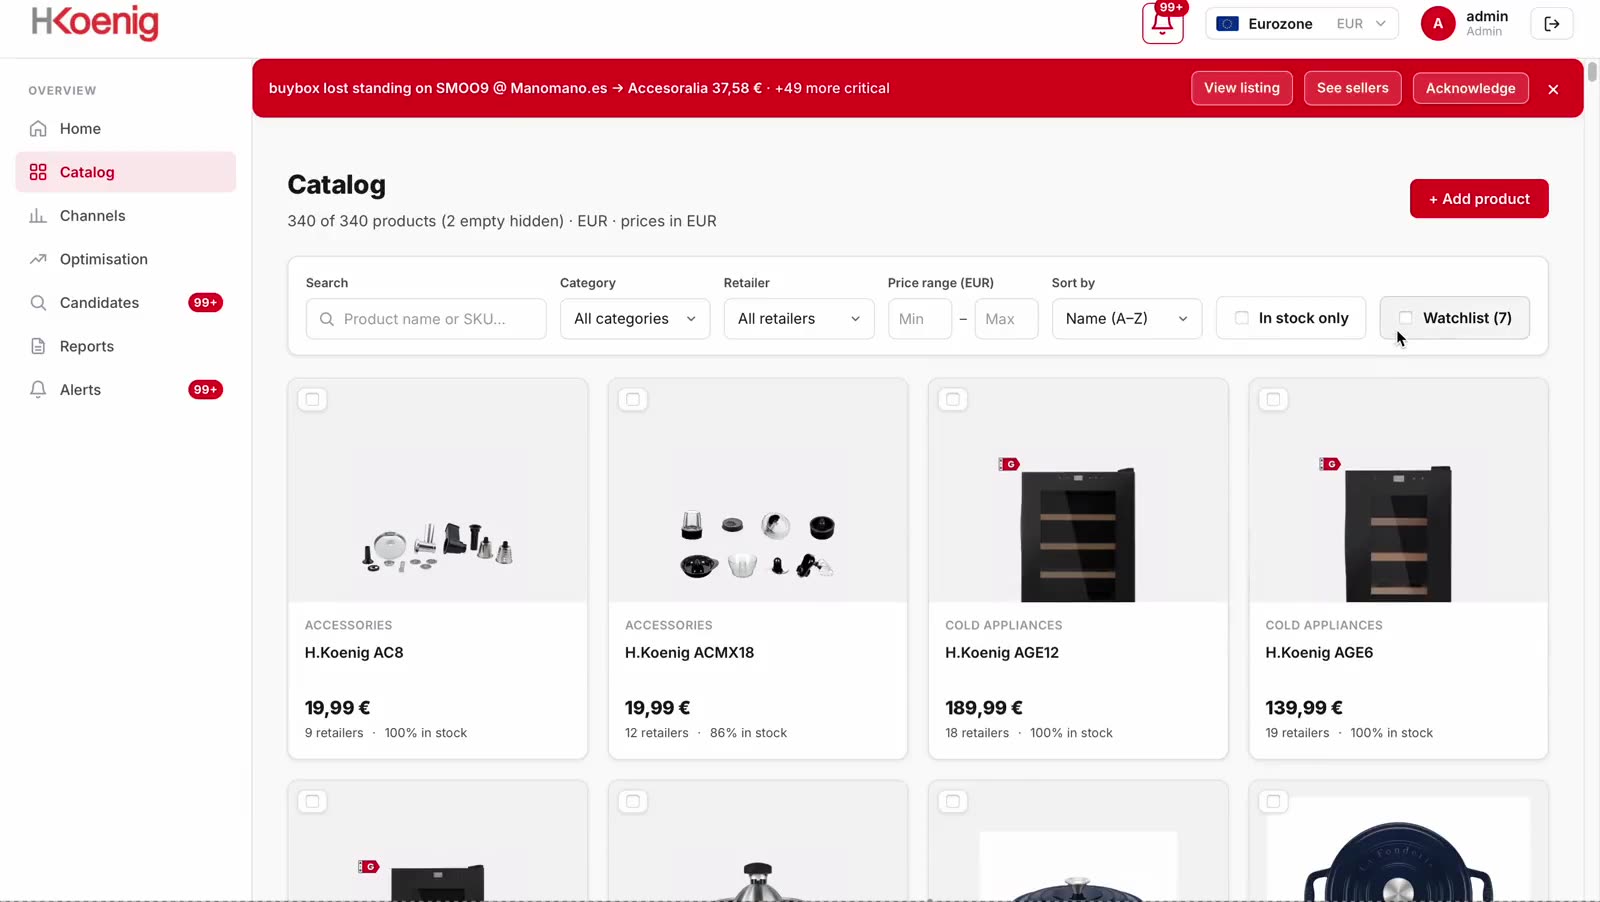Dismiss the red alert banner
Viewport: 1600px width, 902px height.
pyautogui.click(x=1553, y=89)
